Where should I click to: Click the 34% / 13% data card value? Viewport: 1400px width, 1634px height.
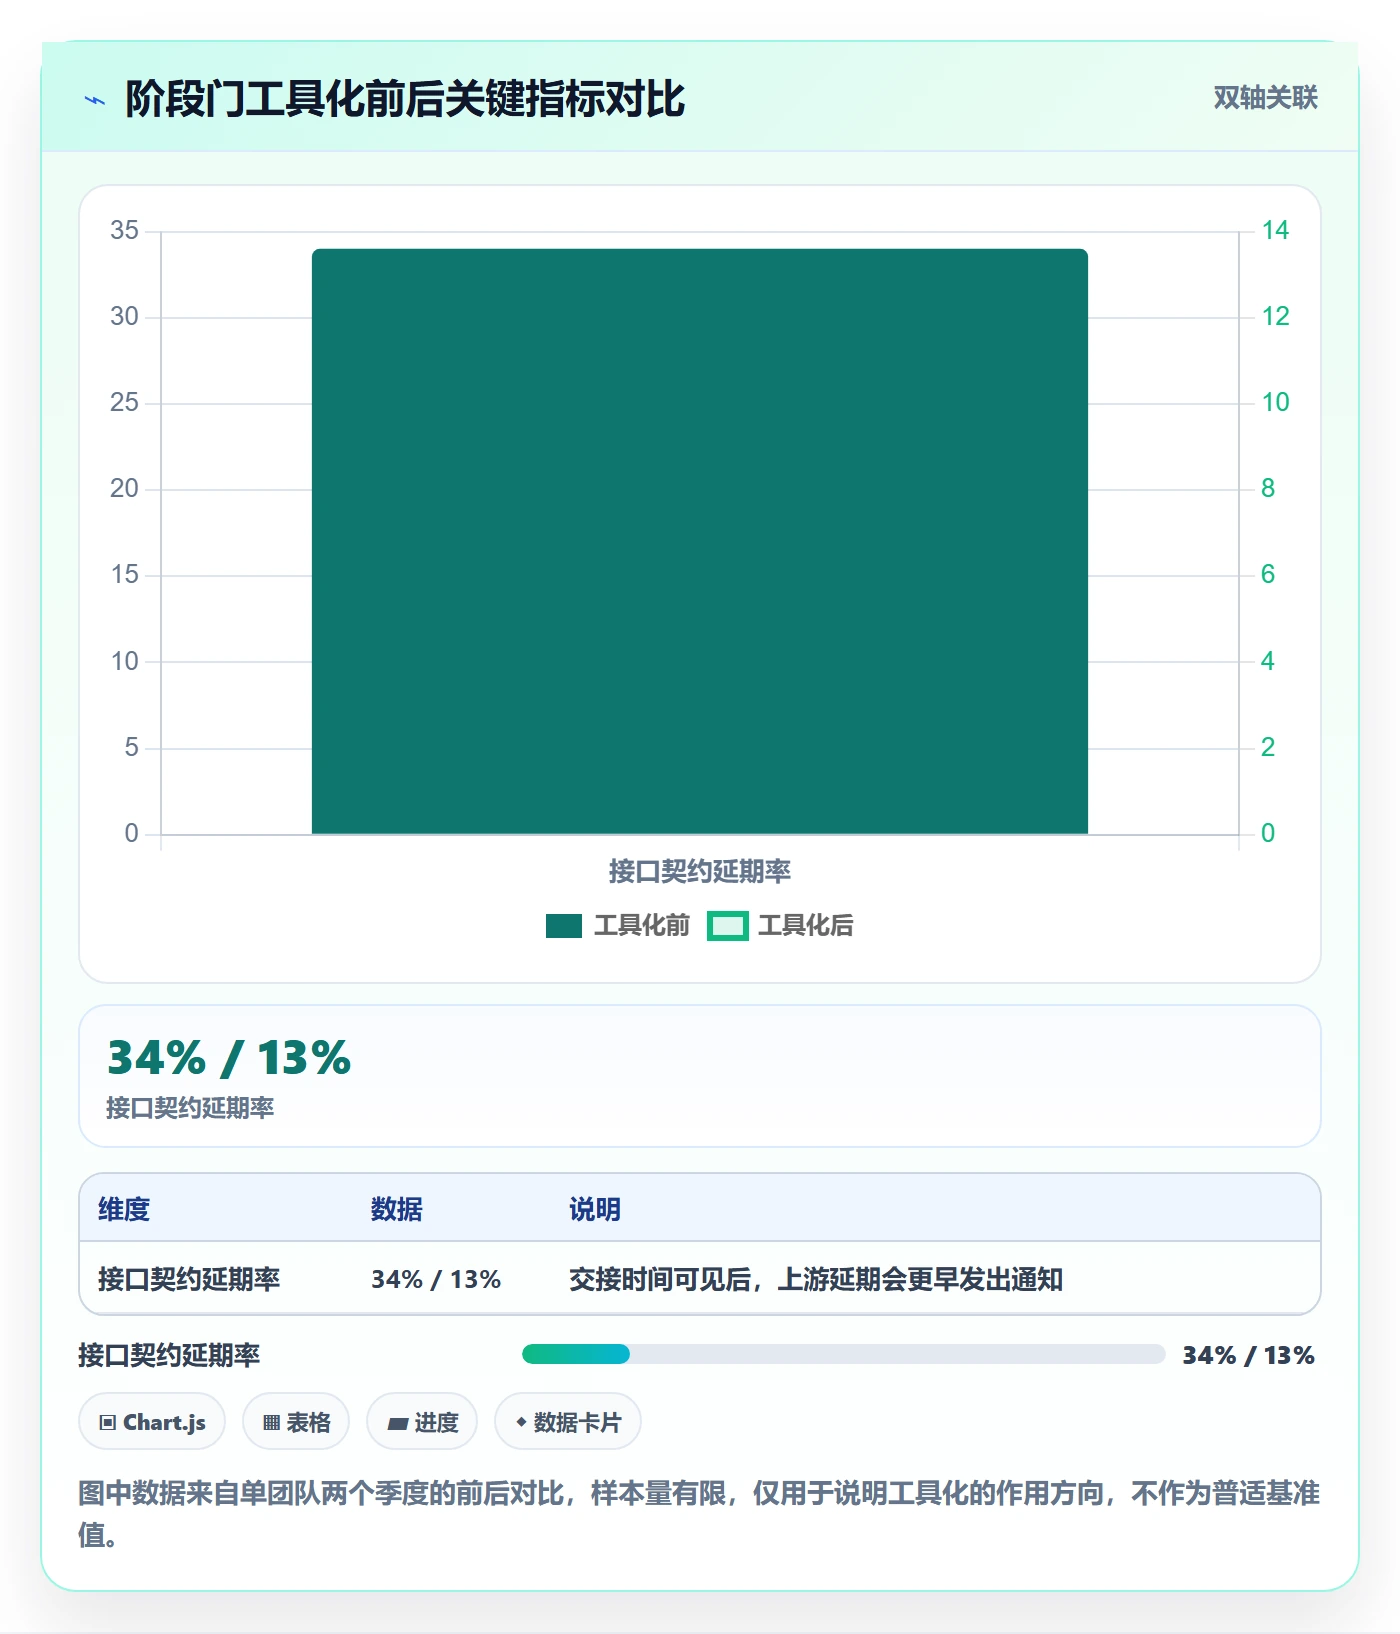(x=229, y=1058)
